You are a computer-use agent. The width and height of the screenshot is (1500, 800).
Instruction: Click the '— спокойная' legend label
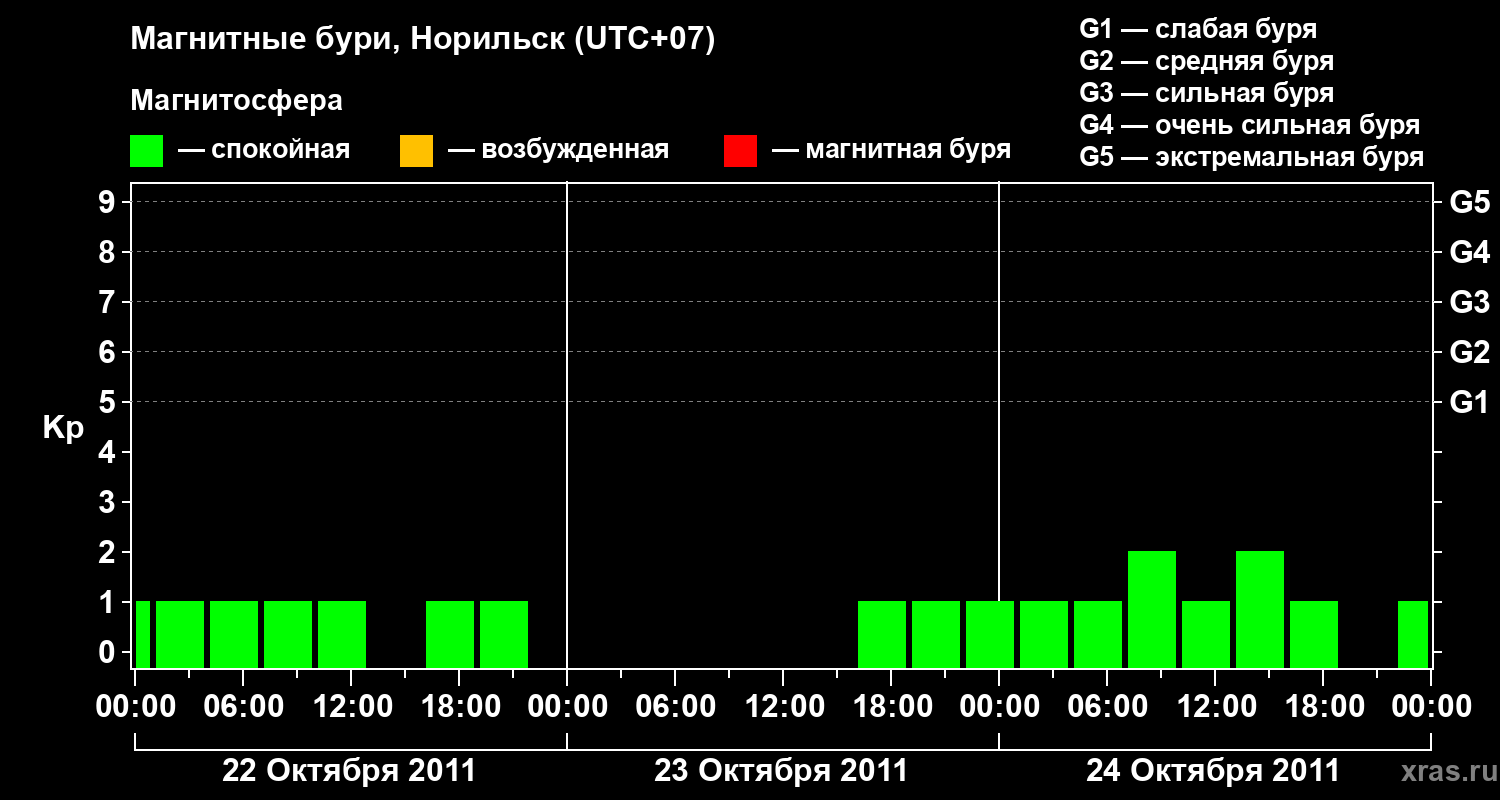point(264,150)
